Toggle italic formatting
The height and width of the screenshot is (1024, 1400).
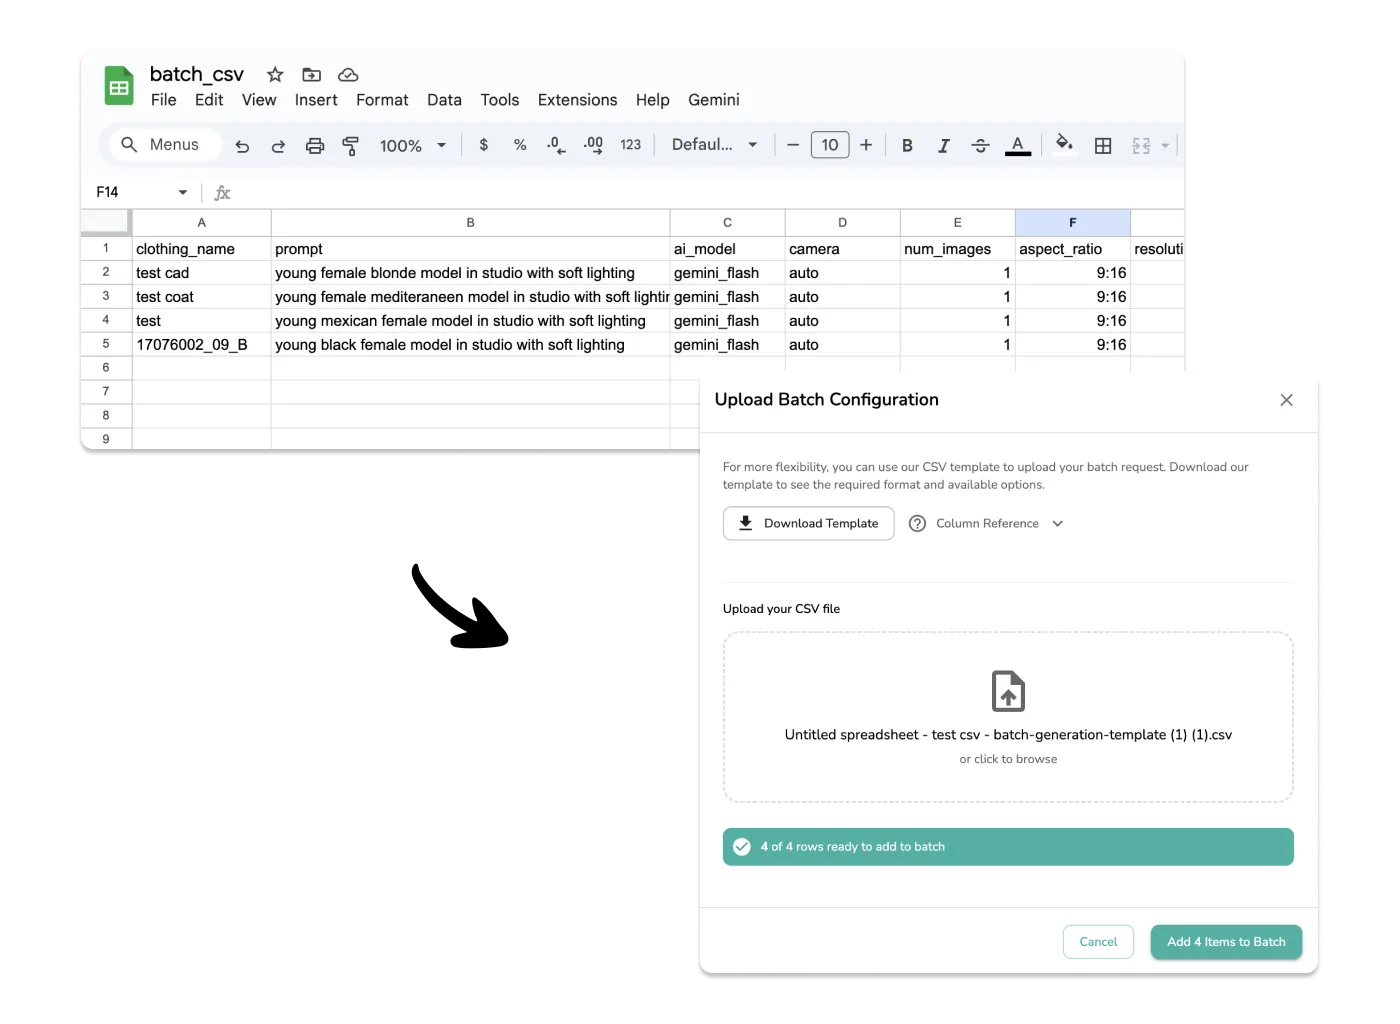[x=943, y=145]
